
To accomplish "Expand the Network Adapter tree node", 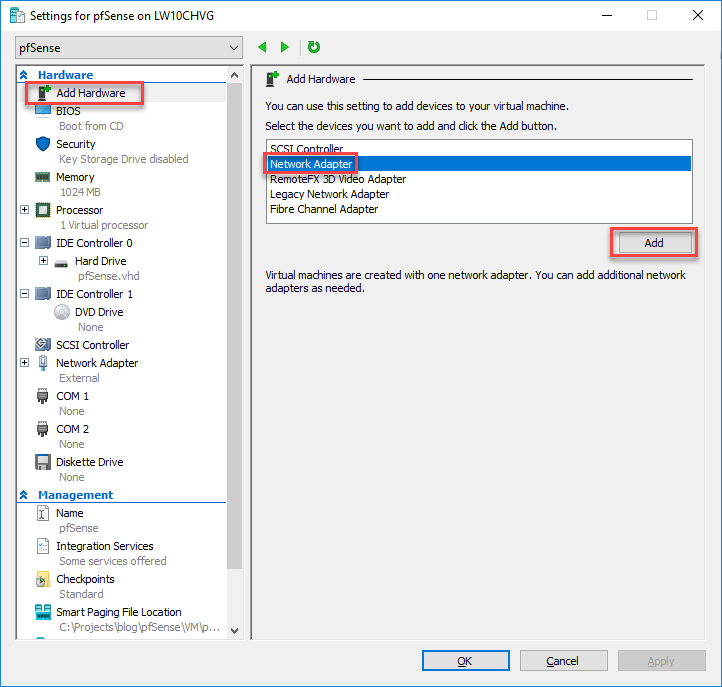I will point(24,363).
